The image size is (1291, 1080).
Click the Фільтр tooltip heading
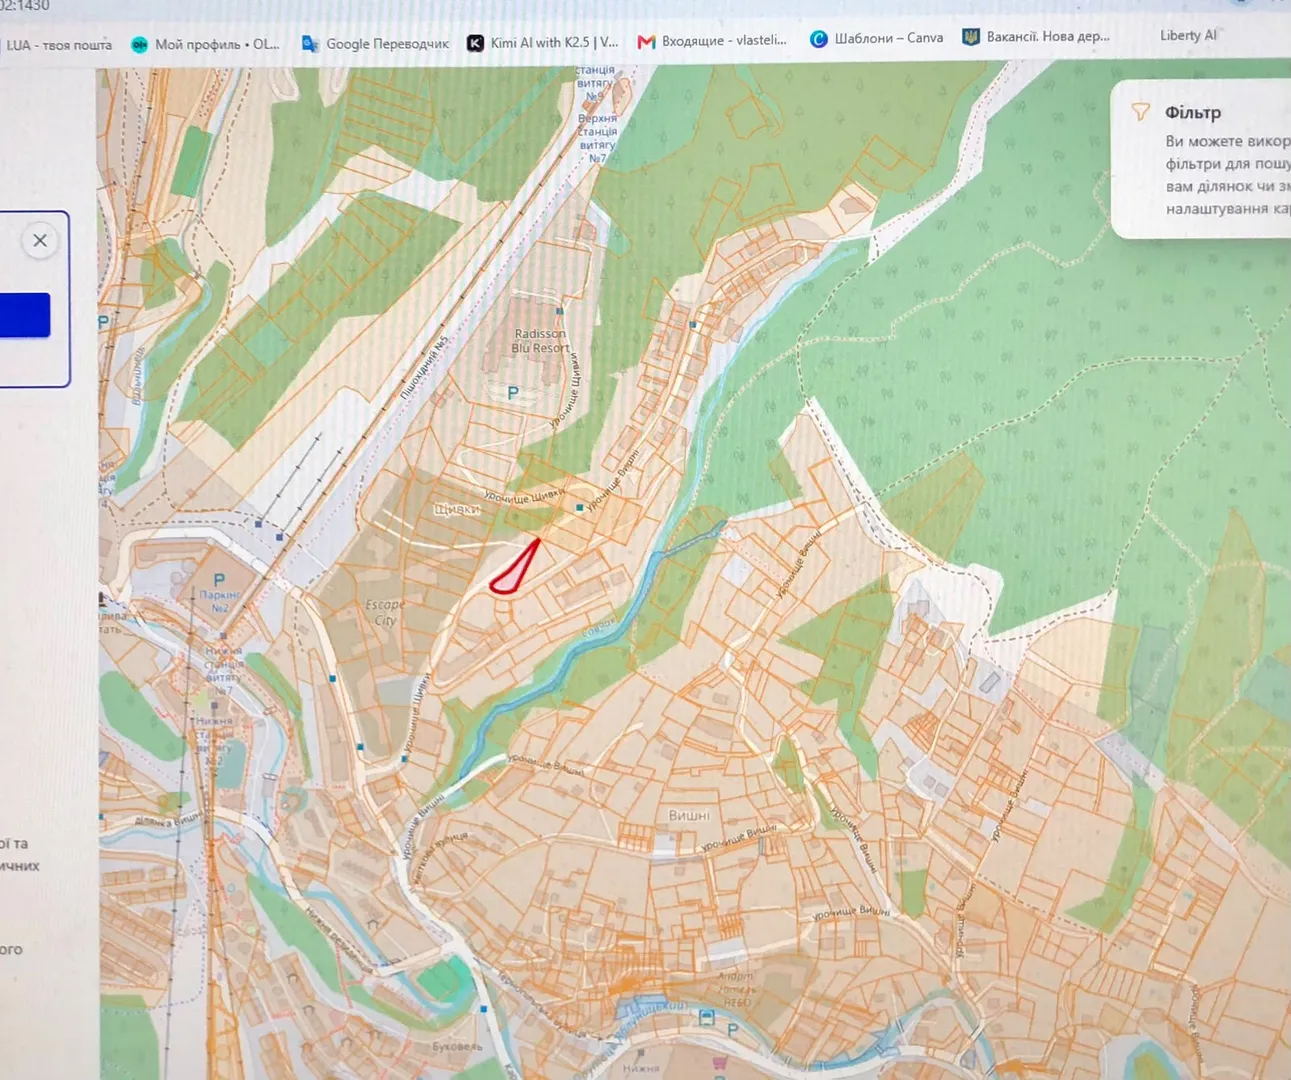tap(1193, 113)
